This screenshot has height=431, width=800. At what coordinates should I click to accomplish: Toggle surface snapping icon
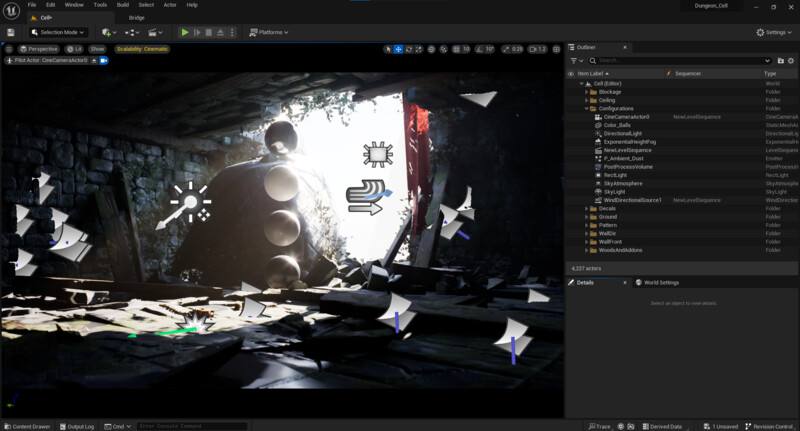pyautogui.click(x=443, y=49)
